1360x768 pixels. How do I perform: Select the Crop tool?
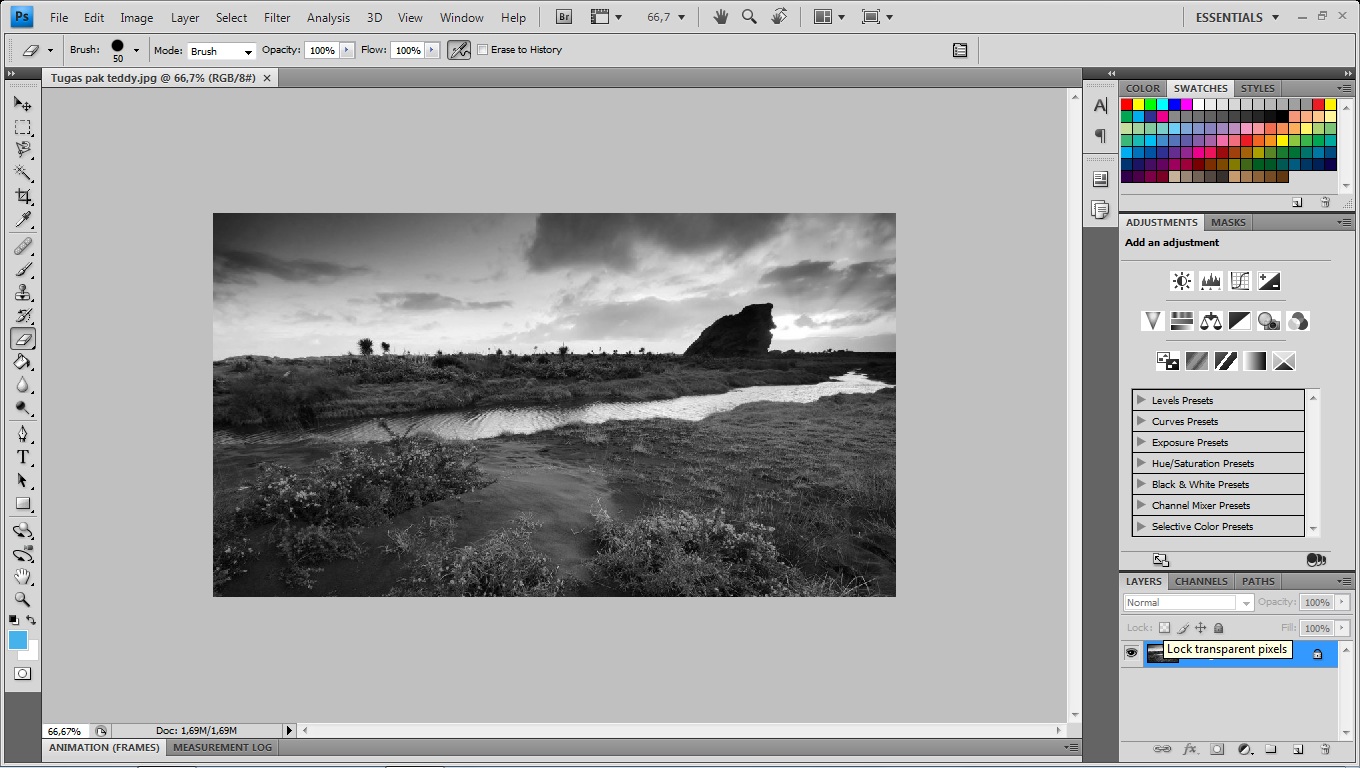tap(23, 196)
